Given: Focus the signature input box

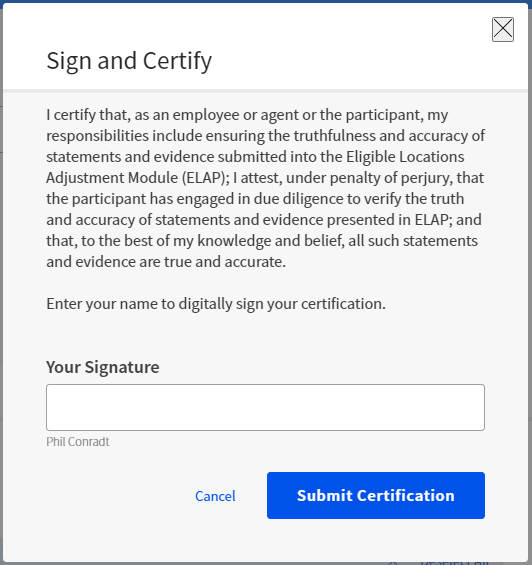Looking at the screenshot, I should point(265,407).
